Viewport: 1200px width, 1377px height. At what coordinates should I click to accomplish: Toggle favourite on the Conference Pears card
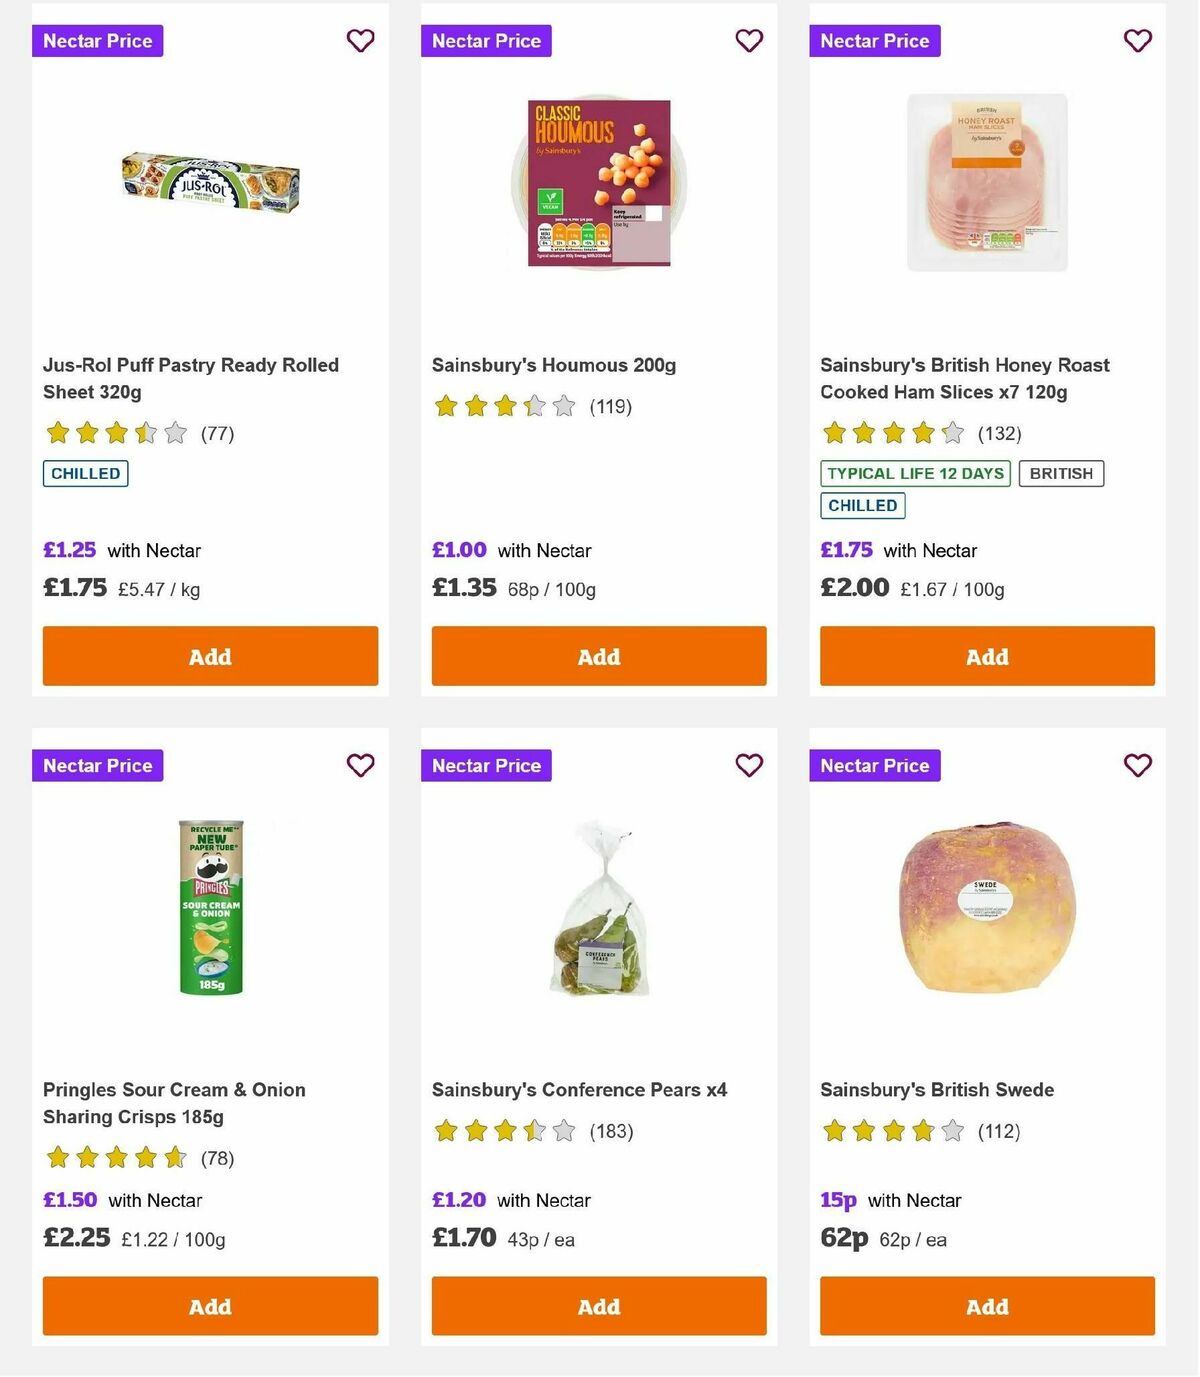[749, 765]
